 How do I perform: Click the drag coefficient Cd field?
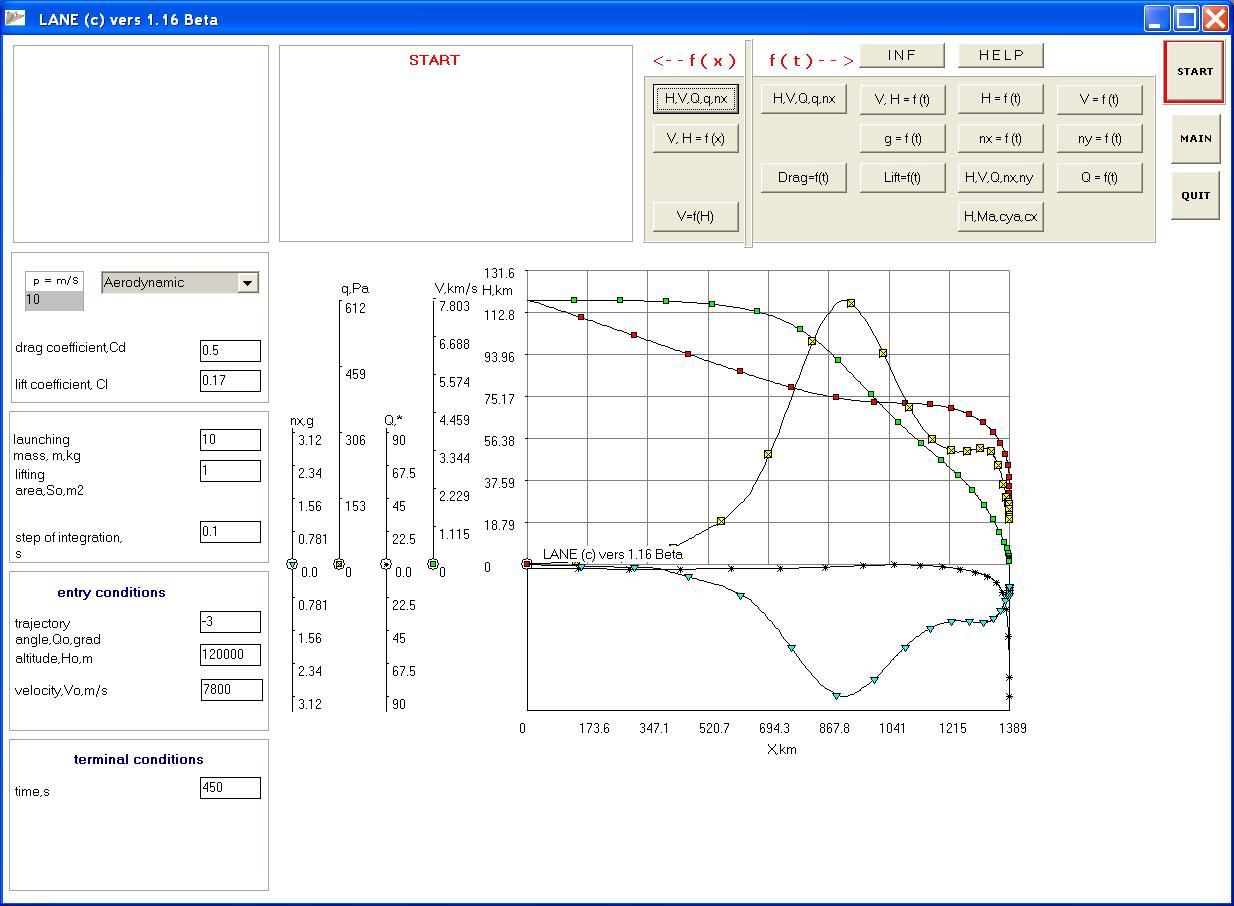(x=230, y=351)
